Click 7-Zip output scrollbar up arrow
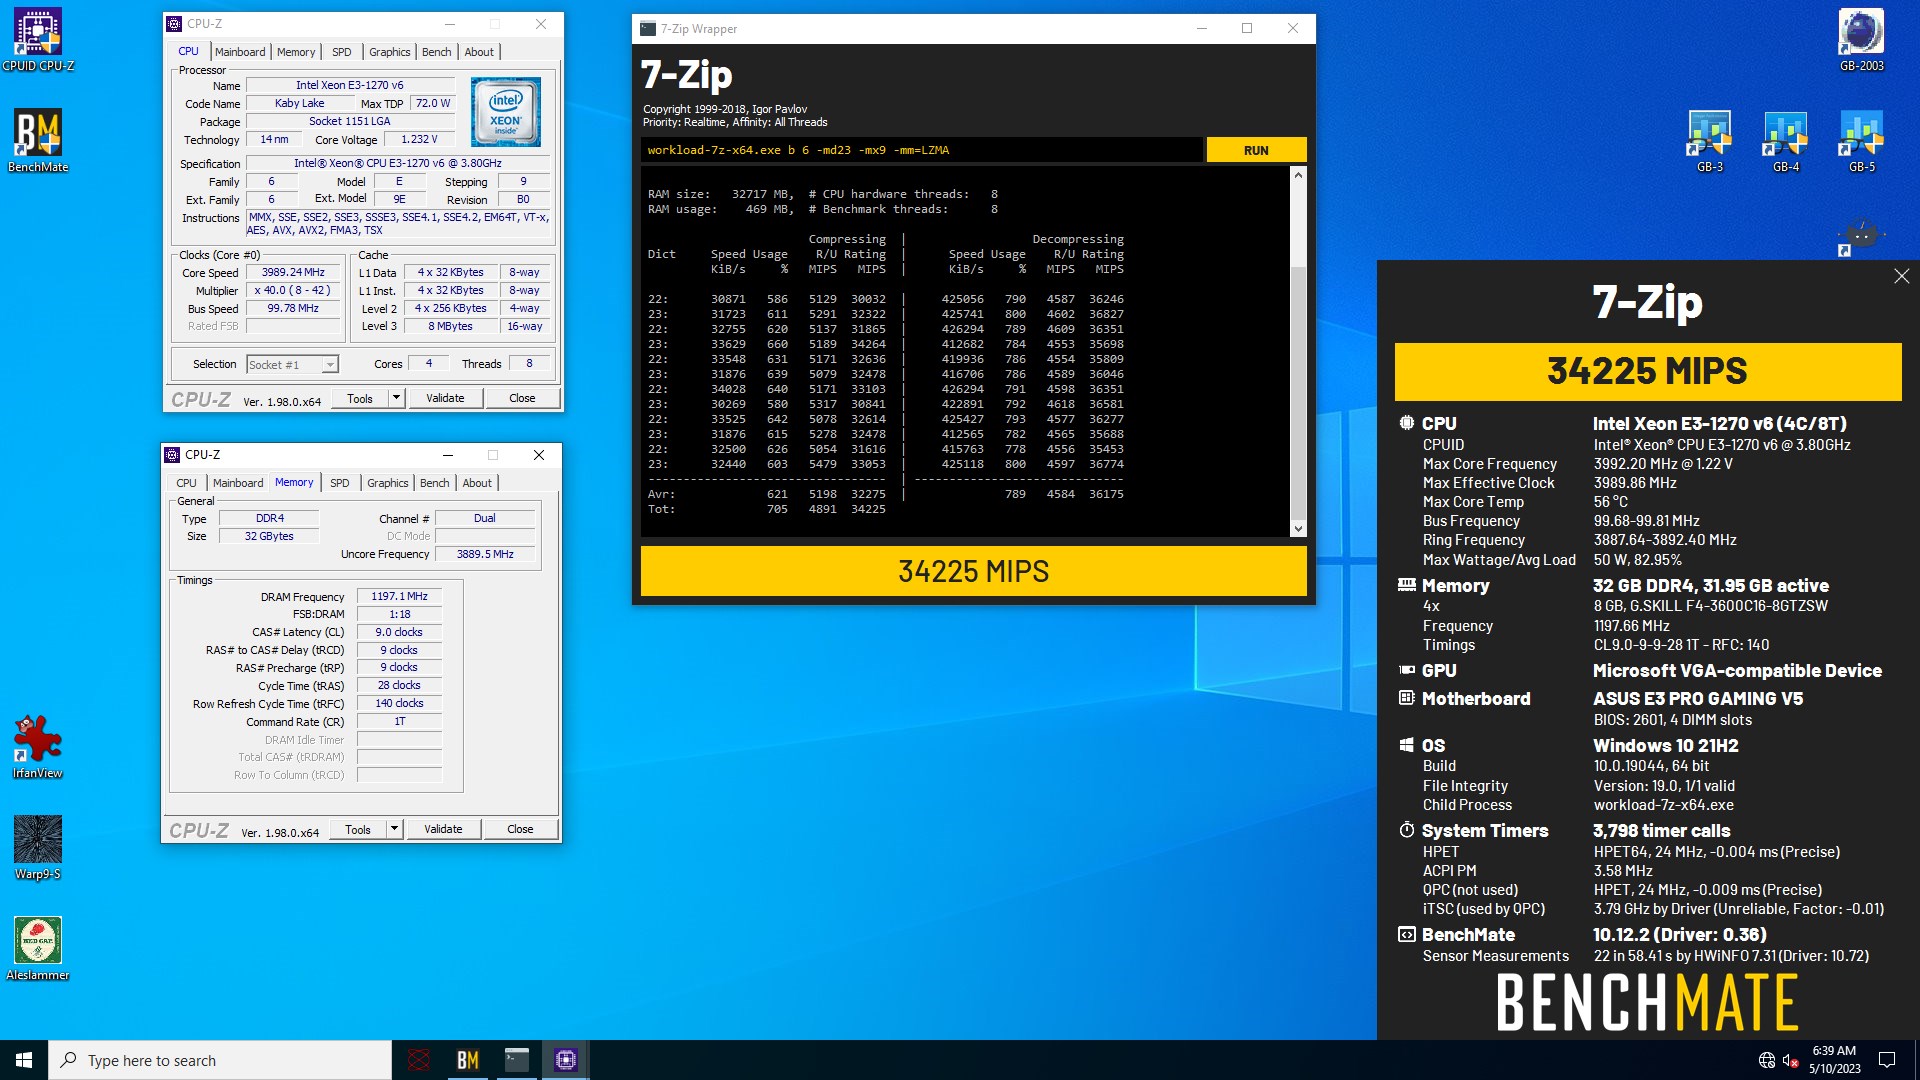 1298,175
